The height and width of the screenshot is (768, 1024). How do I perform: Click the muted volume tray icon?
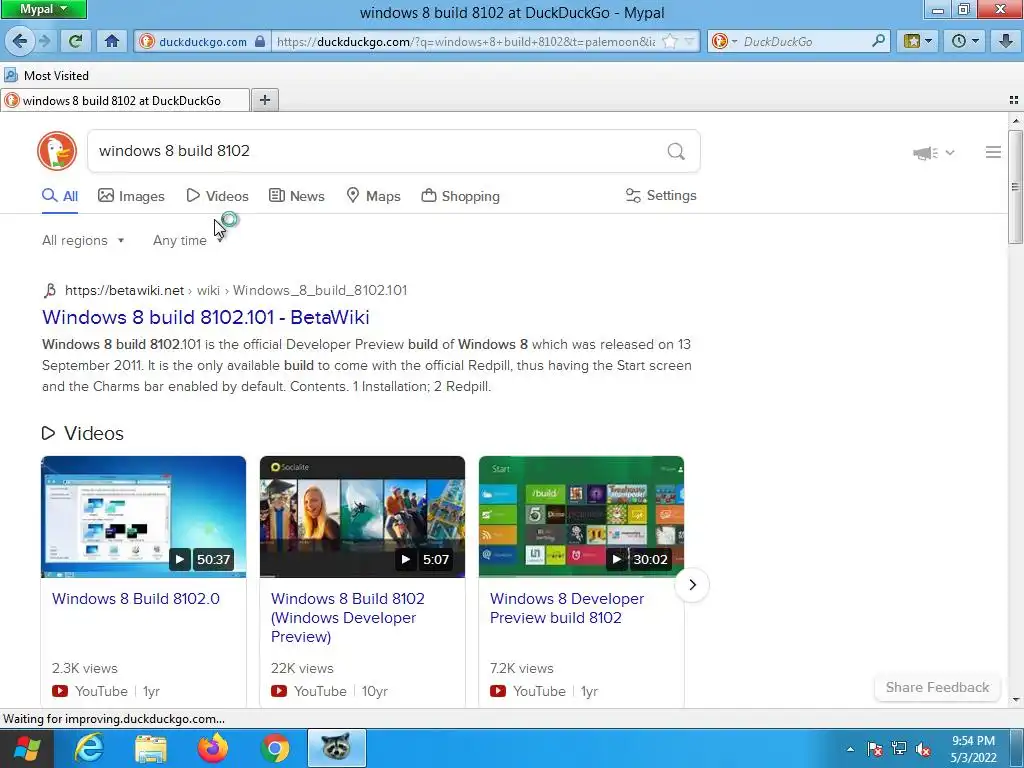click(923, 749)
